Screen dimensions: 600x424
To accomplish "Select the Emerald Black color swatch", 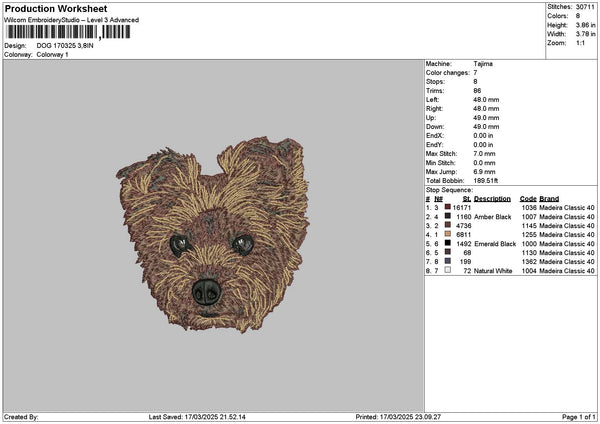I will pos(449,243).
